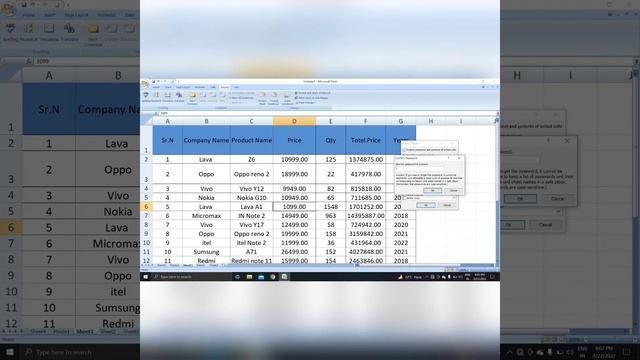Switch to the Home ribbon tab
The image size is (640, 360).
tap(156, 87)
